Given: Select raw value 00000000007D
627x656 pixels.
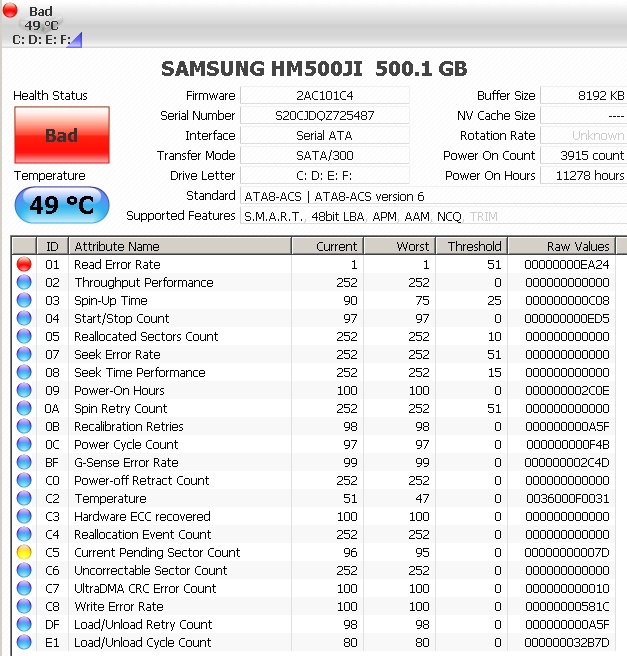Looking at the screenshot, I should (x=567, y=552).
